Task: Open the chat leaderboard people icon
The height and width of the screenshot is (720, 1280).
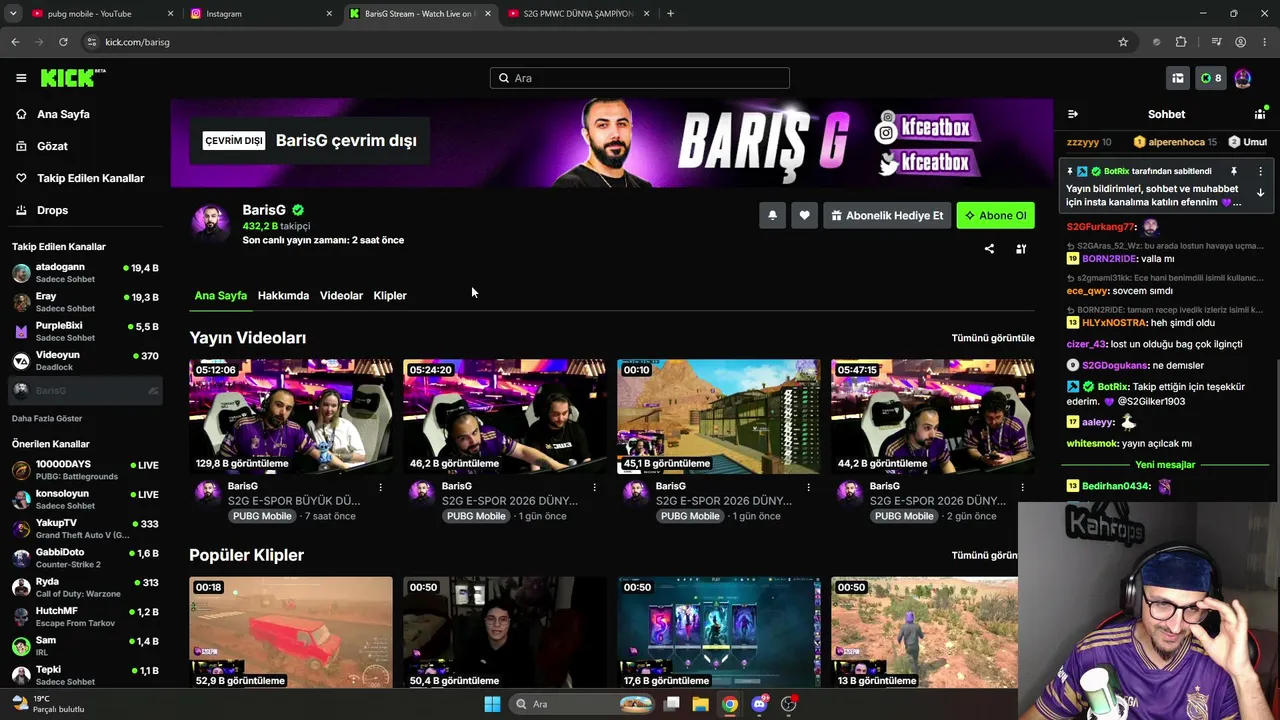Action: [1260, 114]
